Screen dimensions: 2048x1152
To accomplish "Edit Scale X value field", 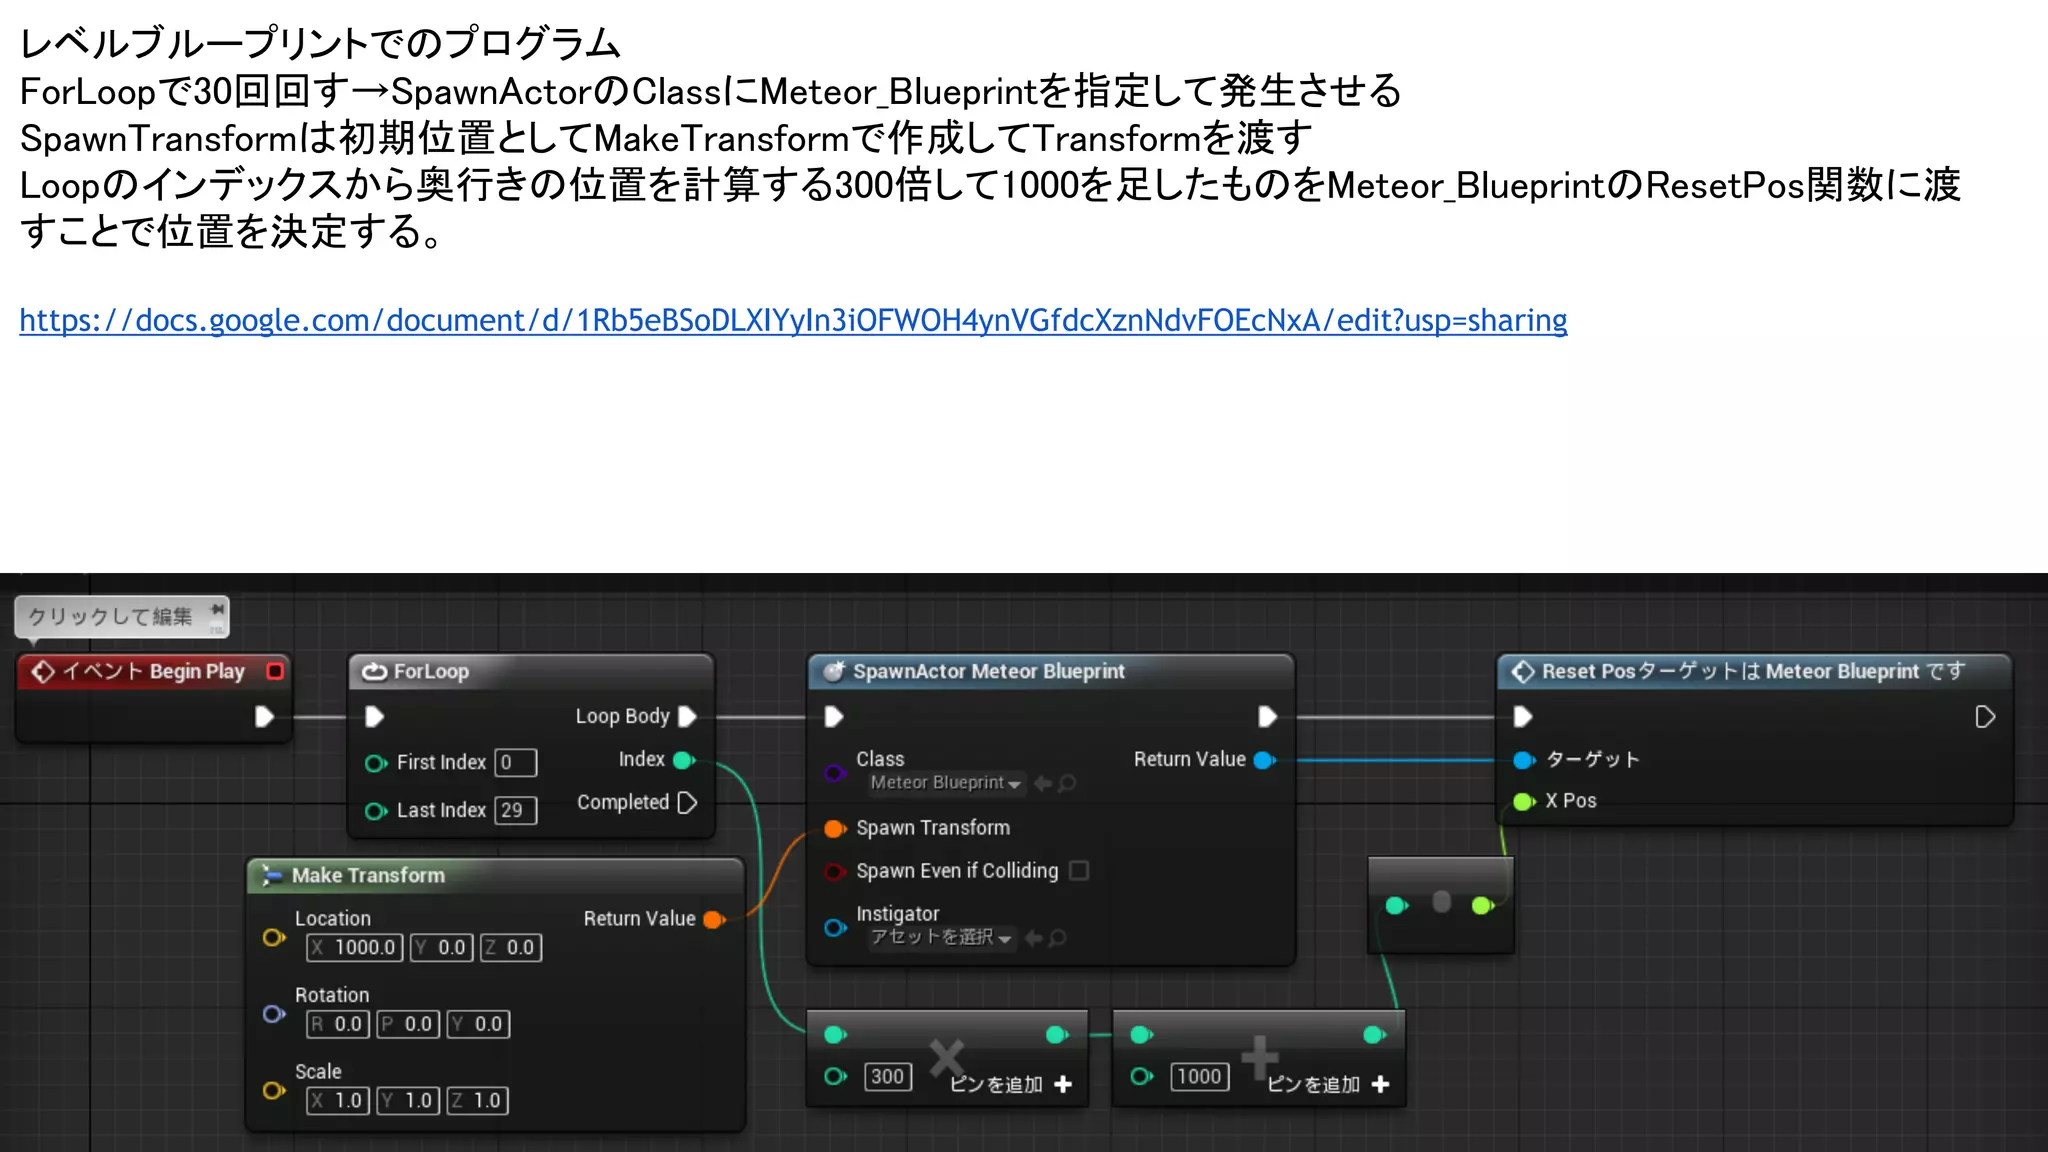I will pyautogui.click(x=338, y=1101).
